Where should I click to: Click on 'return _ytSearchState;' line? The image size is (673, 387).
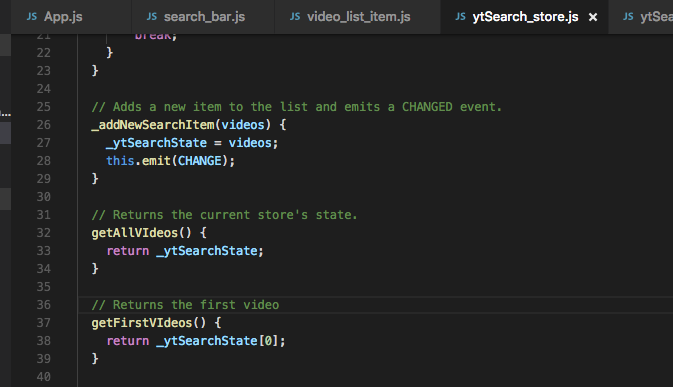pos(185,251)
